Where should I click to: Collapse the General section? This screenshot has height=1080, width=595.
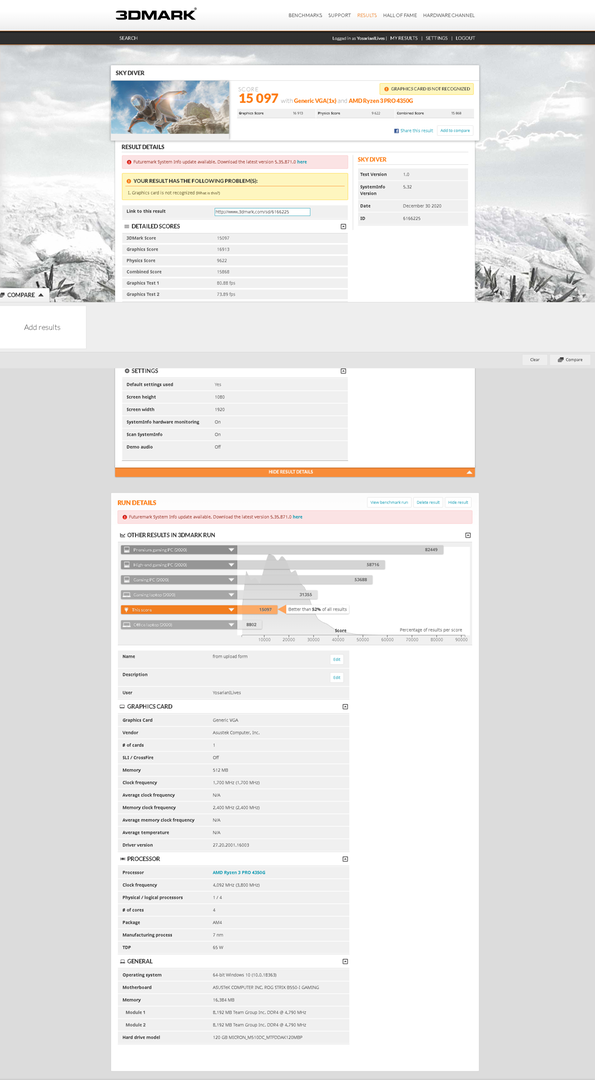(345, 962)
